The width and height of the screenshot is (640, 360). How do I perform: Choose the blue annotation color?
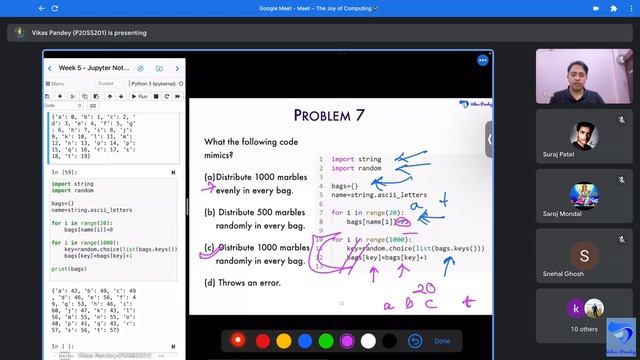coord(305,341)
